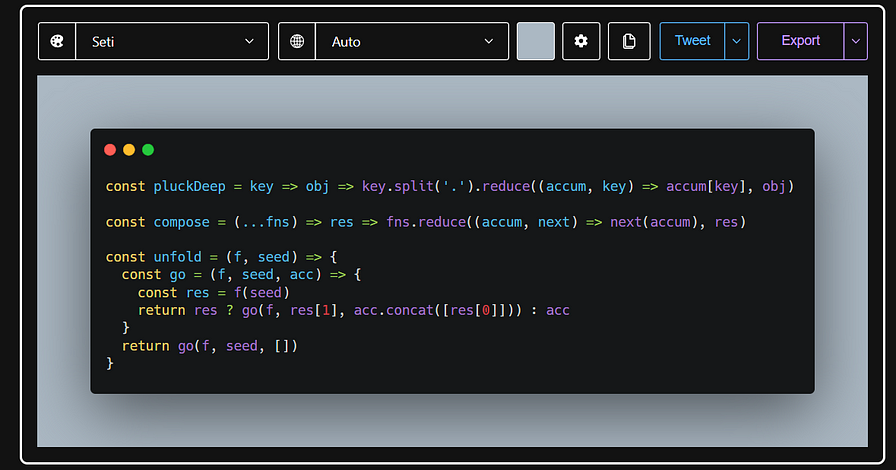Open settings with the gear icon
Screen dimensions: 896x470
point(581,41)
